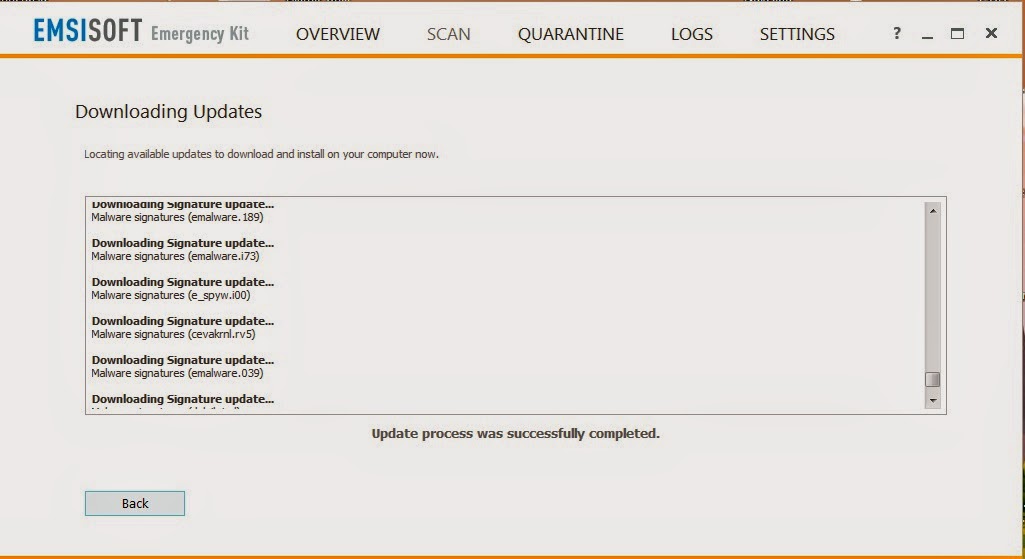Select the emalware.039 signature entry
1025x559 pixels.
(x=177, y=373)
